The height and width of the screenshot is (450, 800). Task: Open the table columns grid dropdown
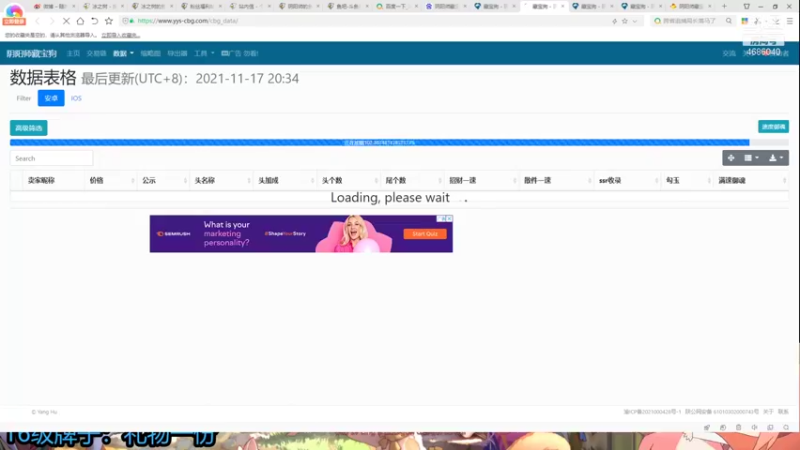point(751,158)
